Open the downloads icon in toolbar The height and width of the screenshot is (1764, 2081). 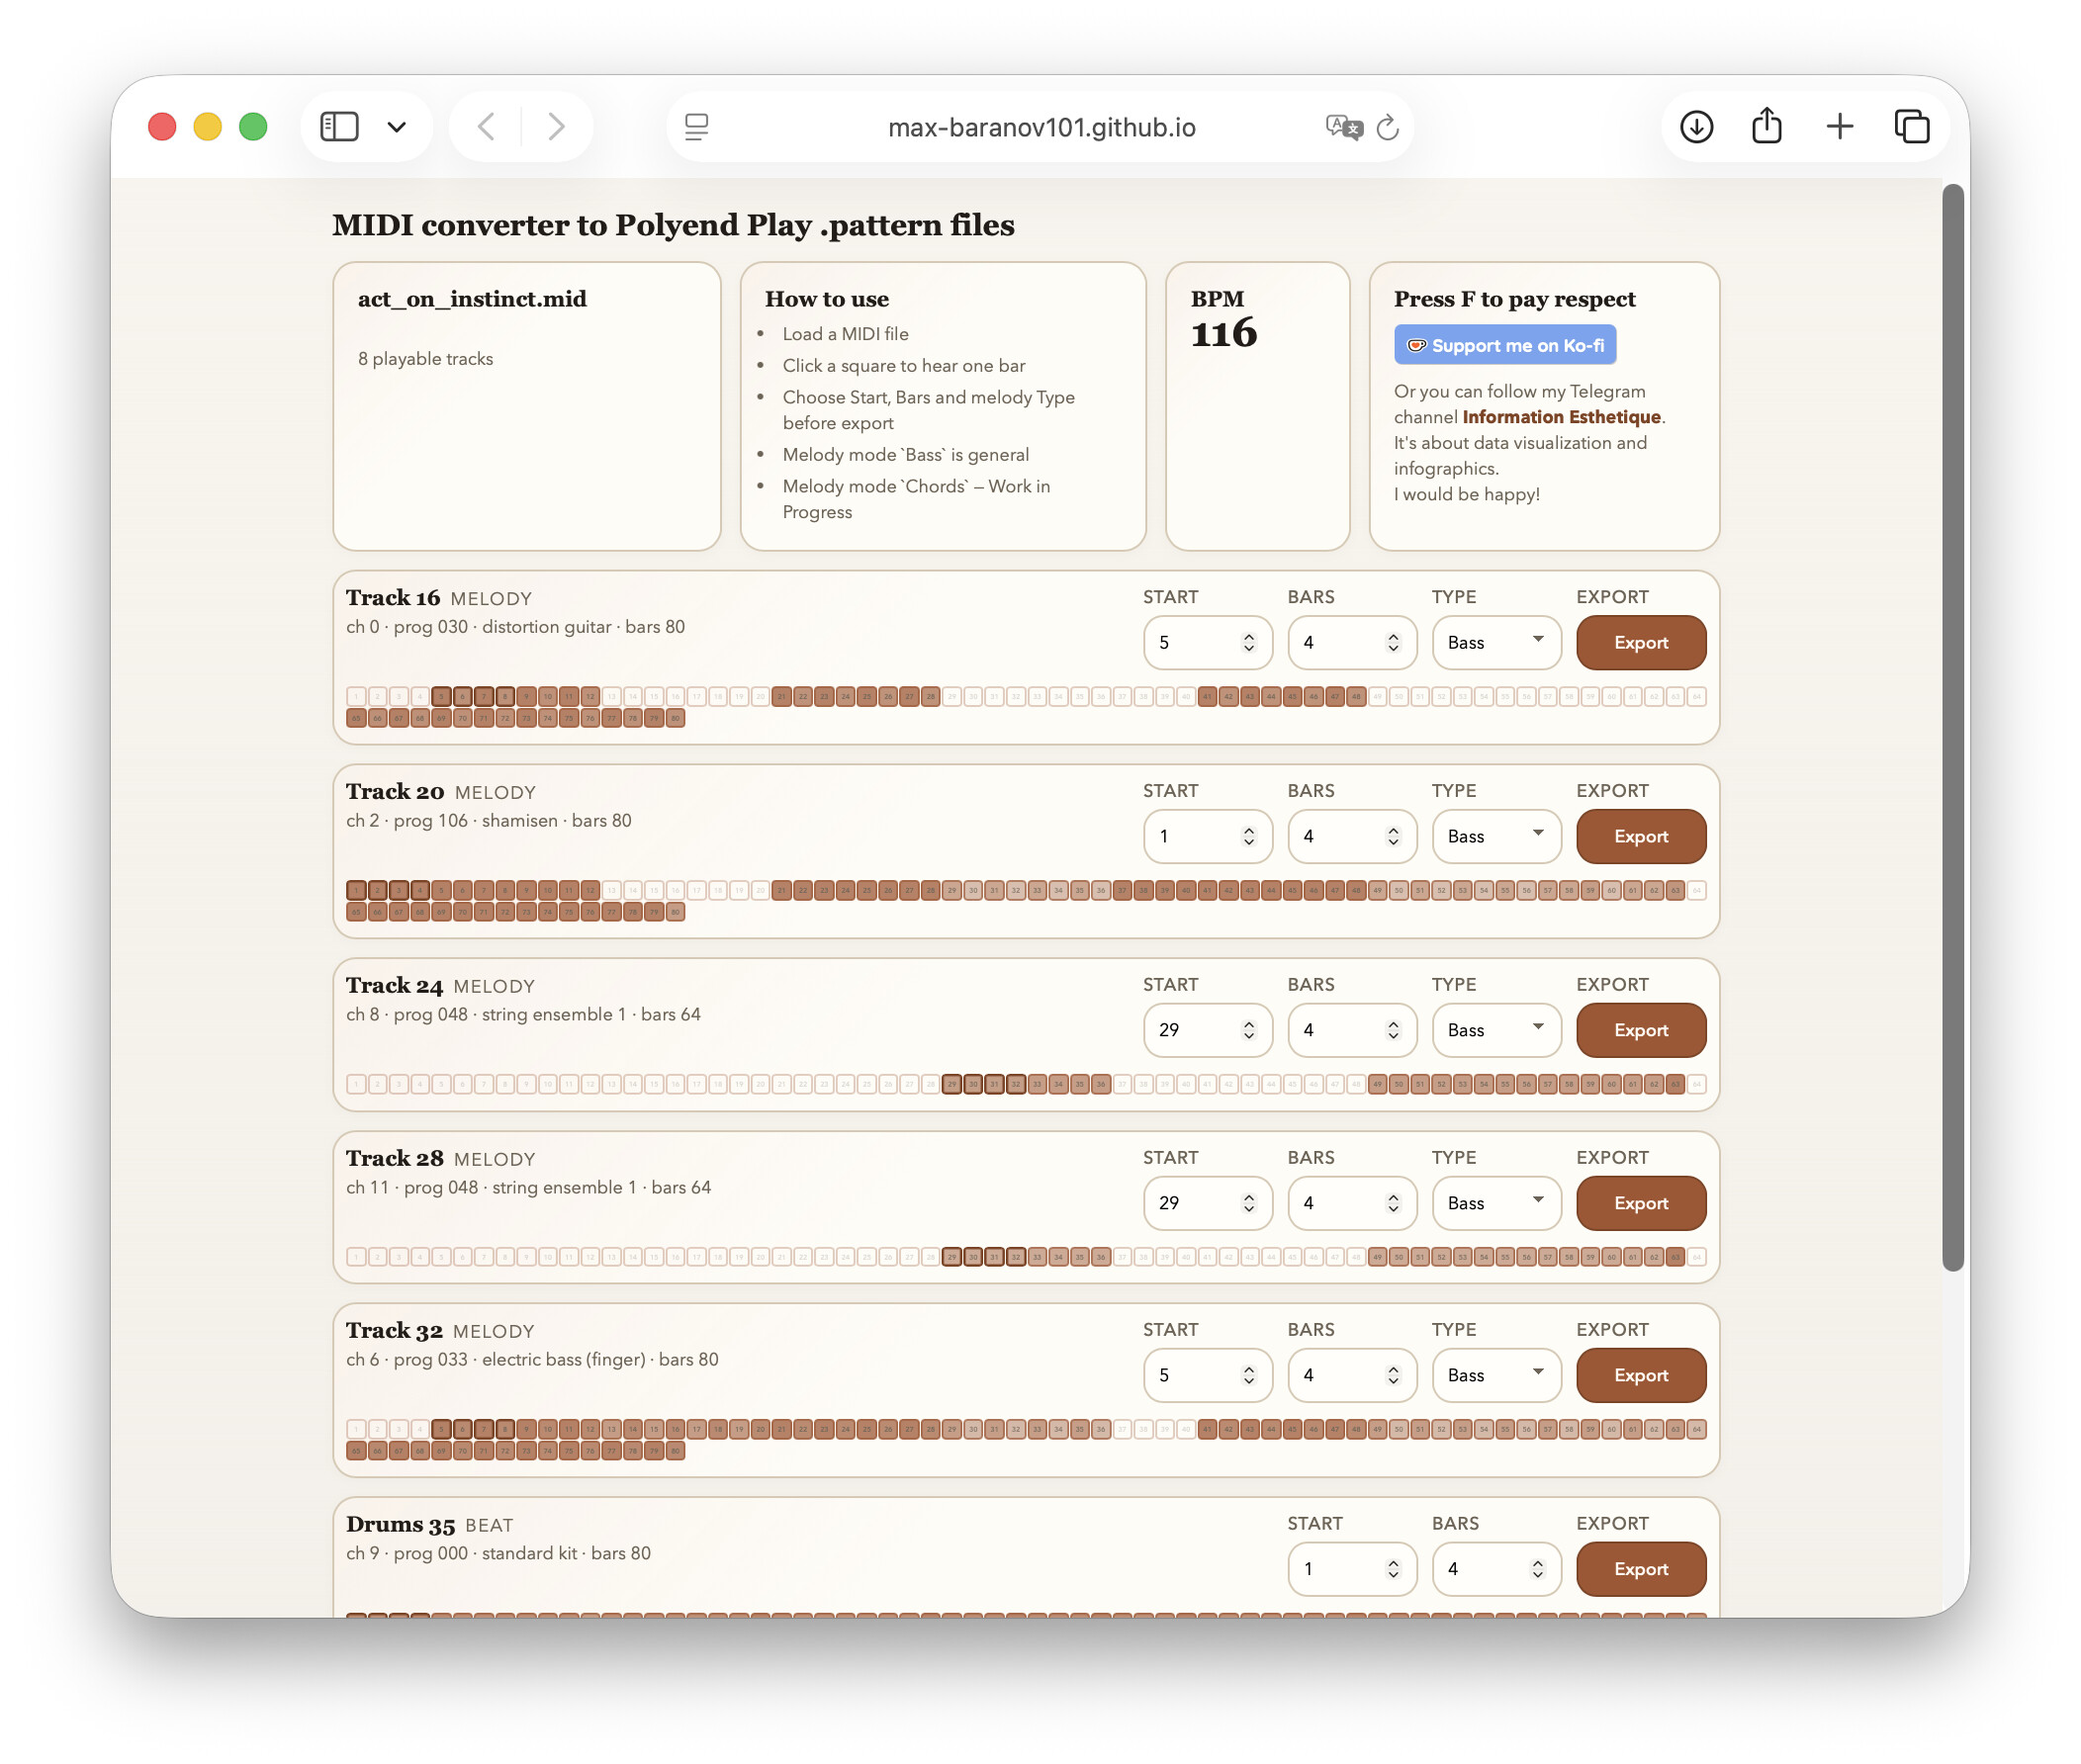[x=1697, y=127]
